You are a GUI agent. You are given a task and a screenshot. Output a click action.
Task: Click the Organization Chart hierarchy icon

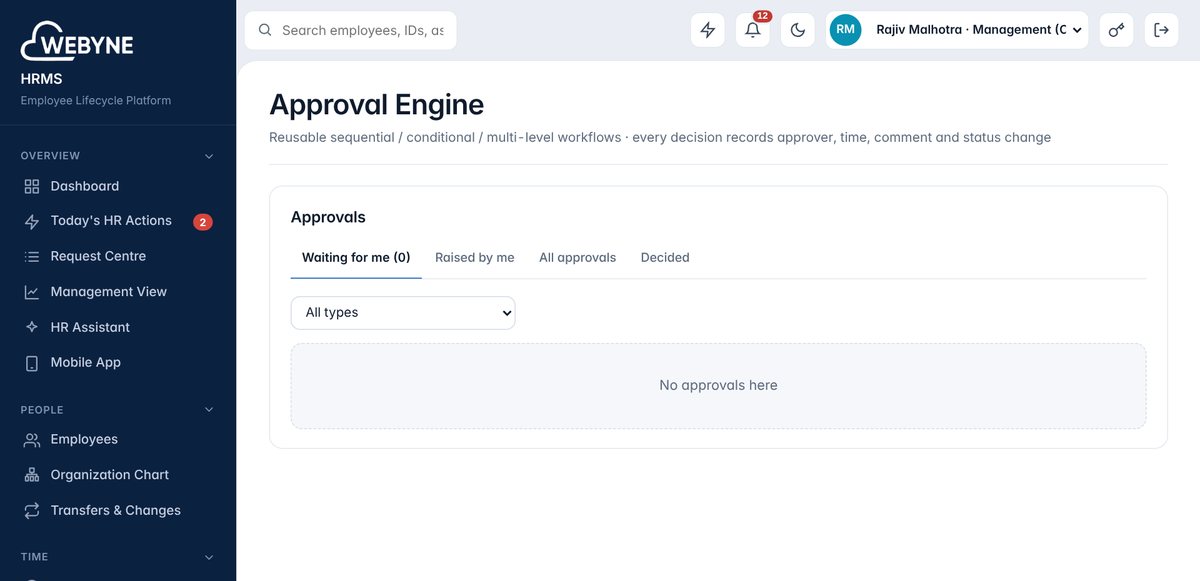32,475
